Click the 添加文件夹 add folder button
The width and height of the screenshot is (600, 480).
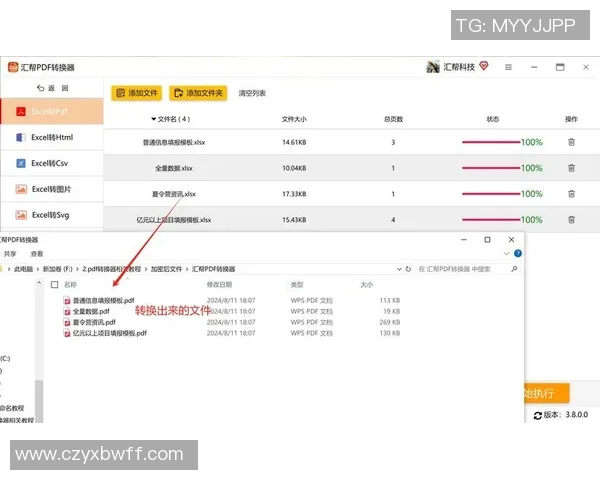point(198,93)
